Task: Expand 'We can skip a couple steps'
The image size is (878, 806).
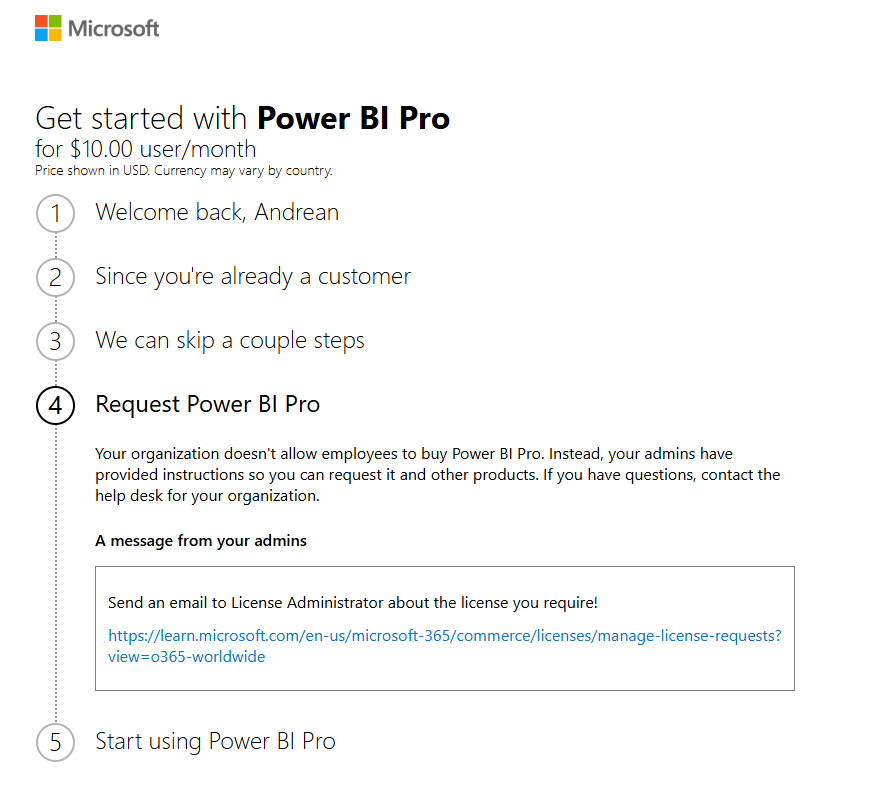Action: (230, 340)
